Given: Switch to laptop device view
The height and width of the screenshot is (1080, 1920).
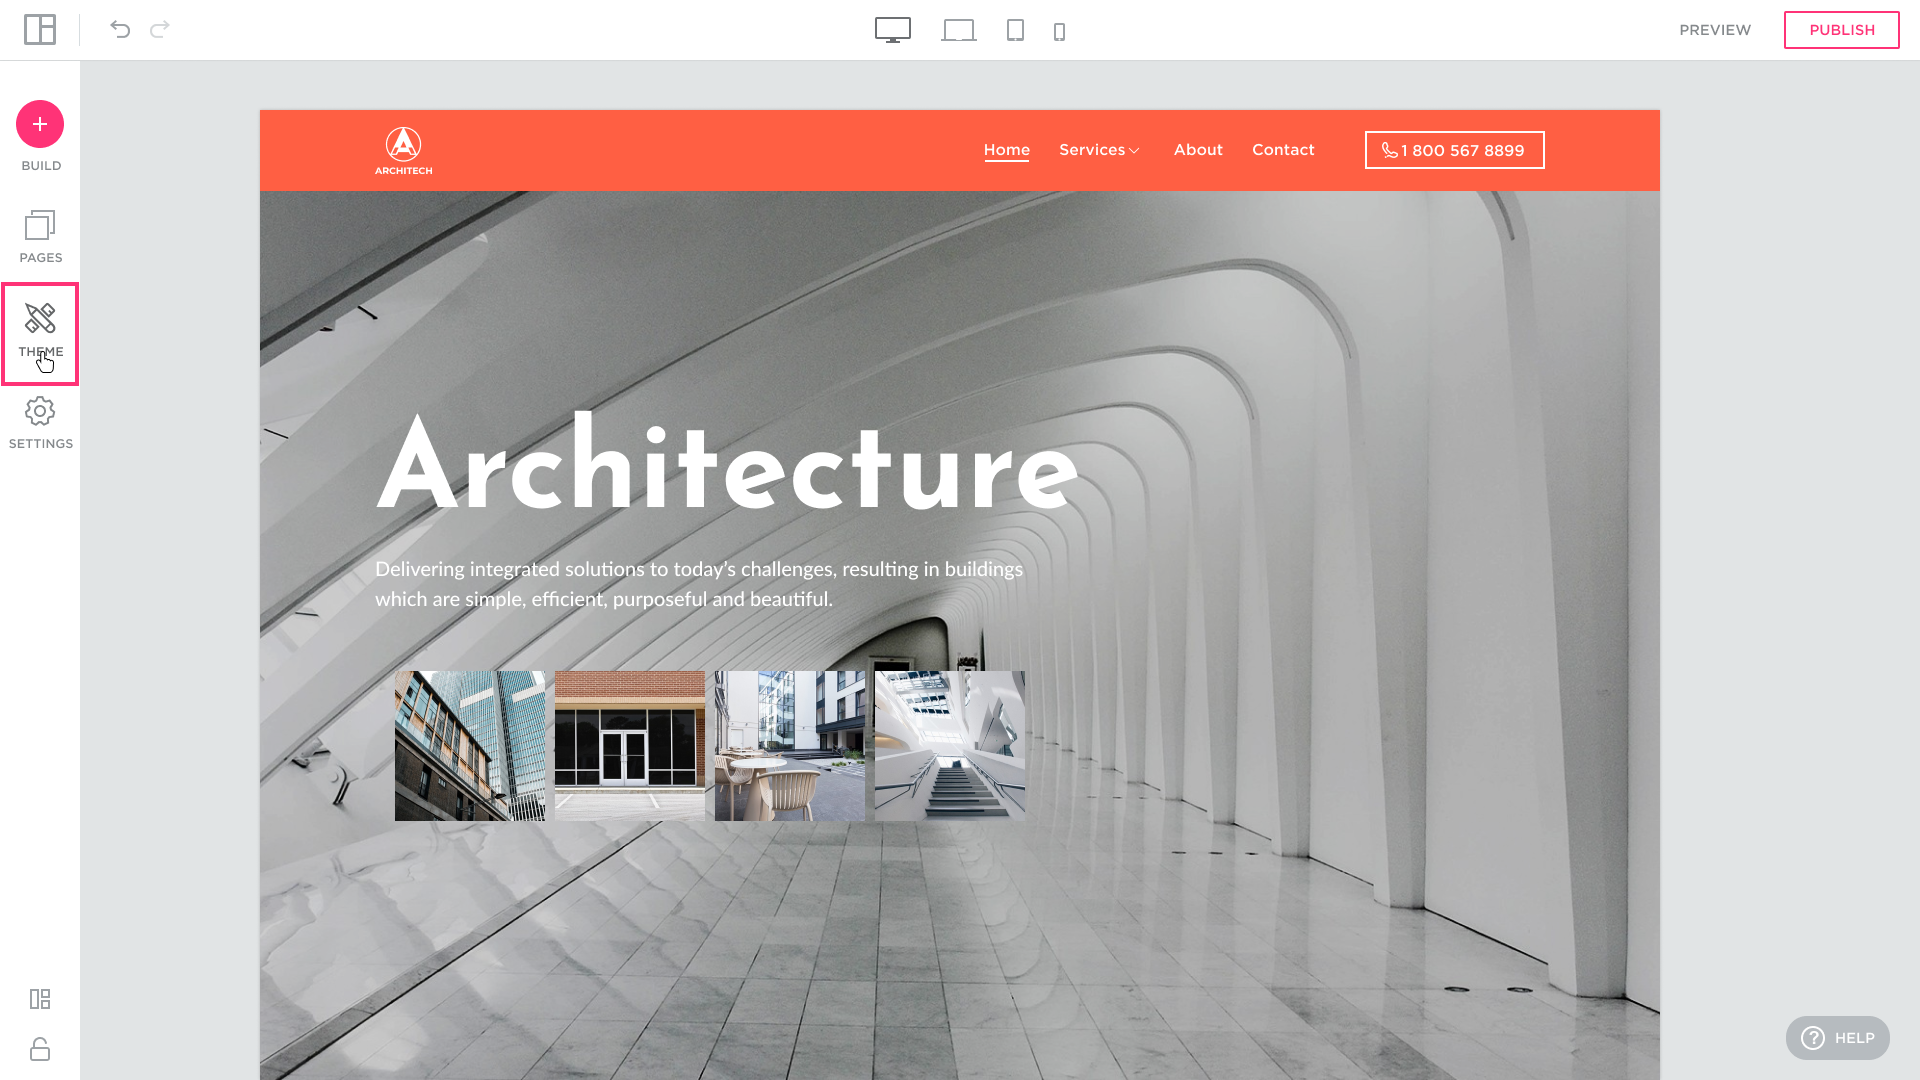Looking at the screenshot, I should 958,31.
